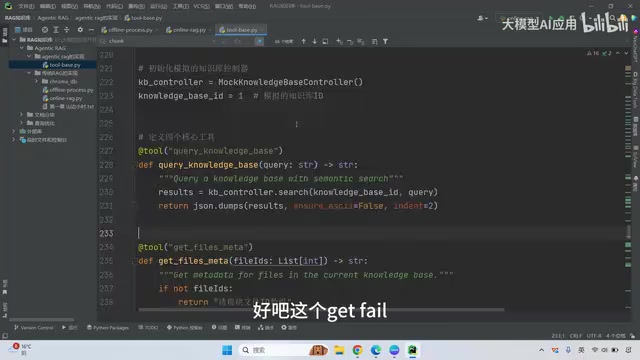Viewport: 640px width, 360px height.
Task: Switch to PyCharm taskbar icon
Action: pos(413,350)
